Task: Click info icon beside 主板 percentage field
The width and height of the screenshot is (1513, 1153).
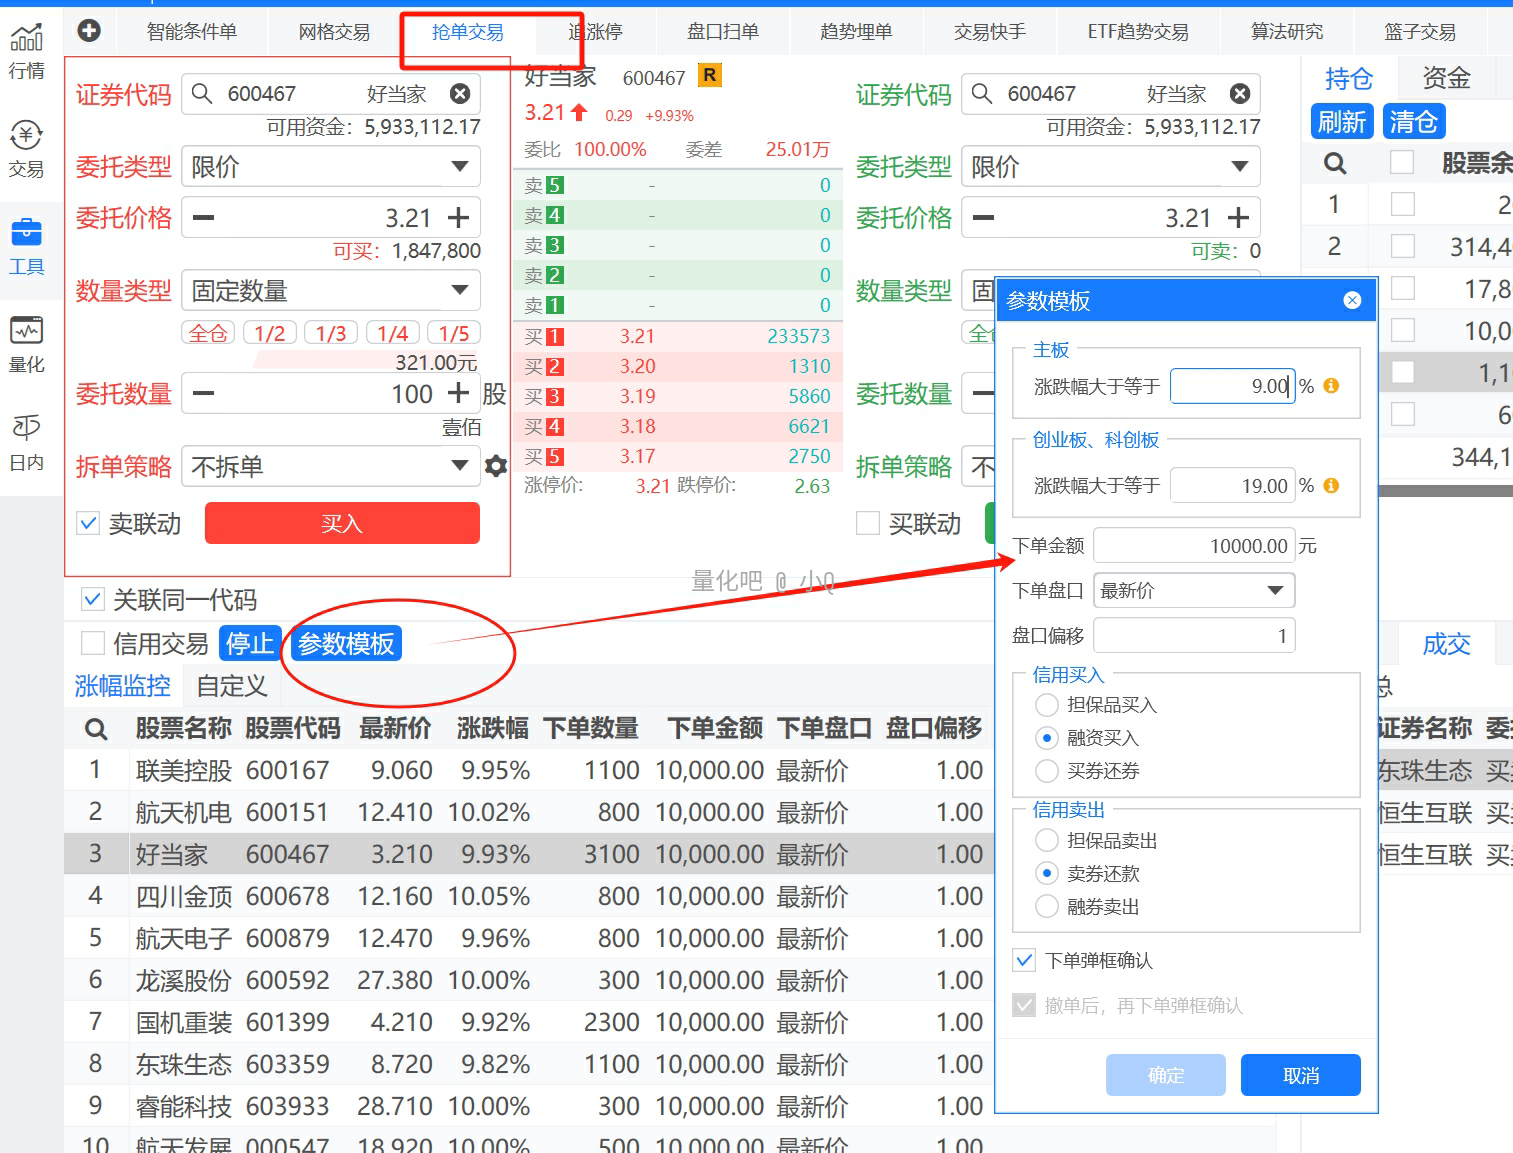Action: [1331, 386]
